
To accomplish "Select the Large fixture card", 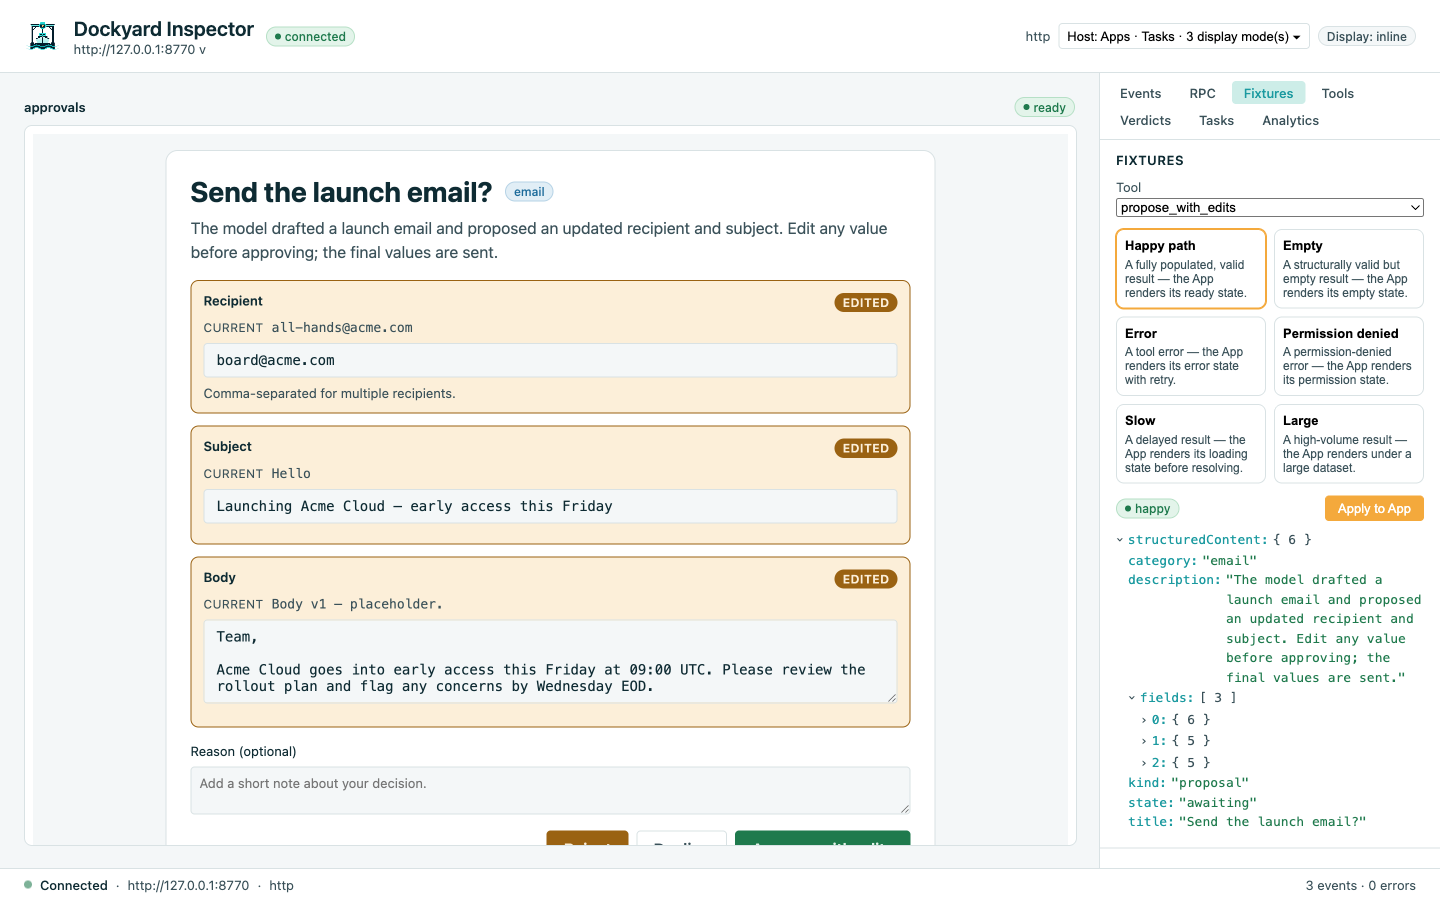I will click(1348, 444).
